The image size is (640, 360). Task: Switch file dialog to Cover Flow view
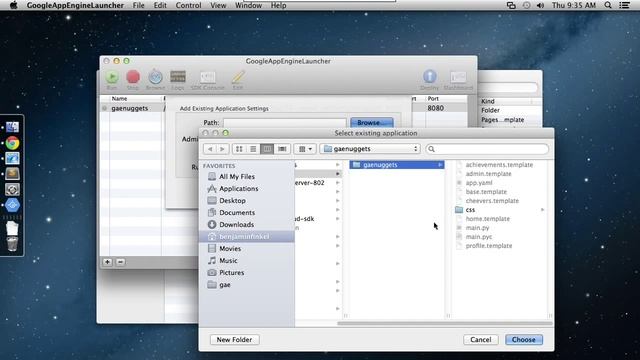point(282,149)
